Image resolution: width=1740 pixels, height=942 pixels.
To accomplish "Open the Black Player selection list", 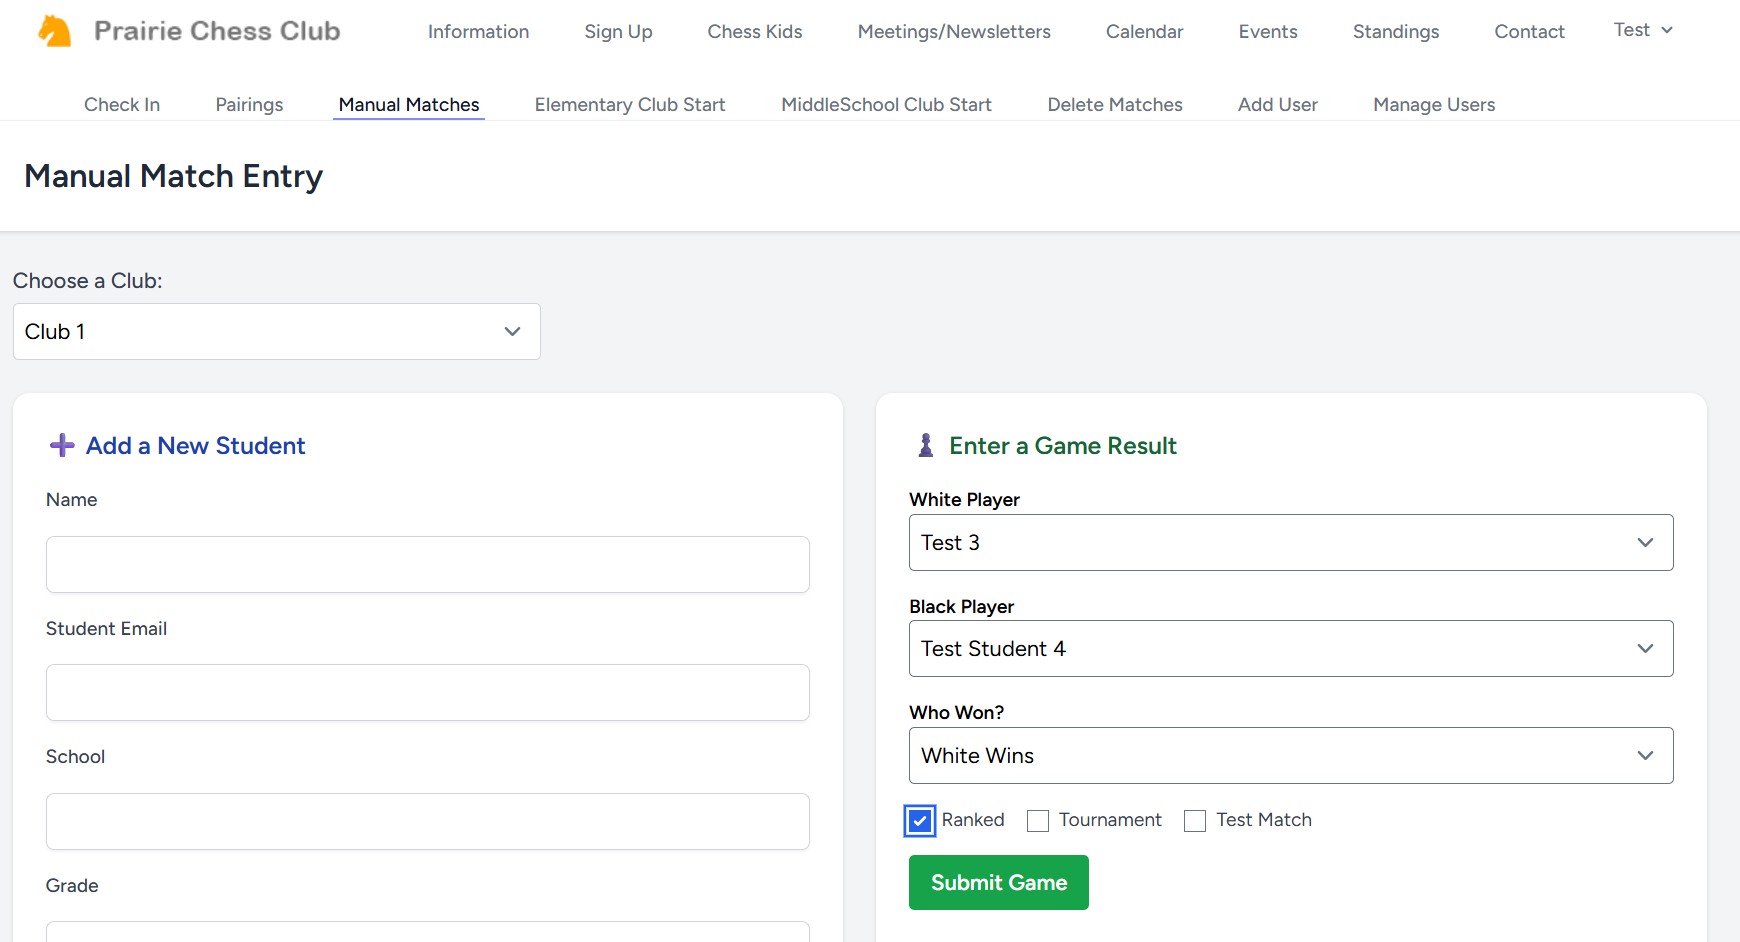I will click(1290, 649).
